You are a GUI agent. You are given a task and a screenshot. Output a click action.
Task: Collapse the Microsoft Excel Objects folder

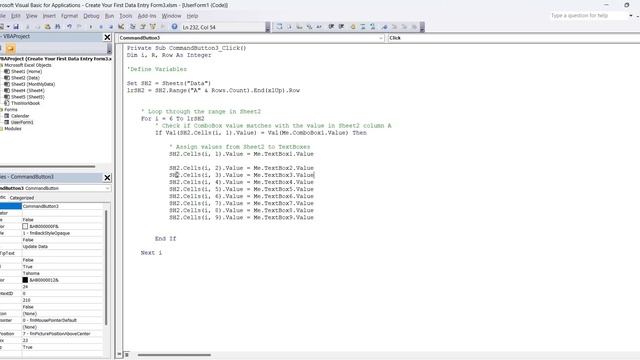(x=1, y=65)
